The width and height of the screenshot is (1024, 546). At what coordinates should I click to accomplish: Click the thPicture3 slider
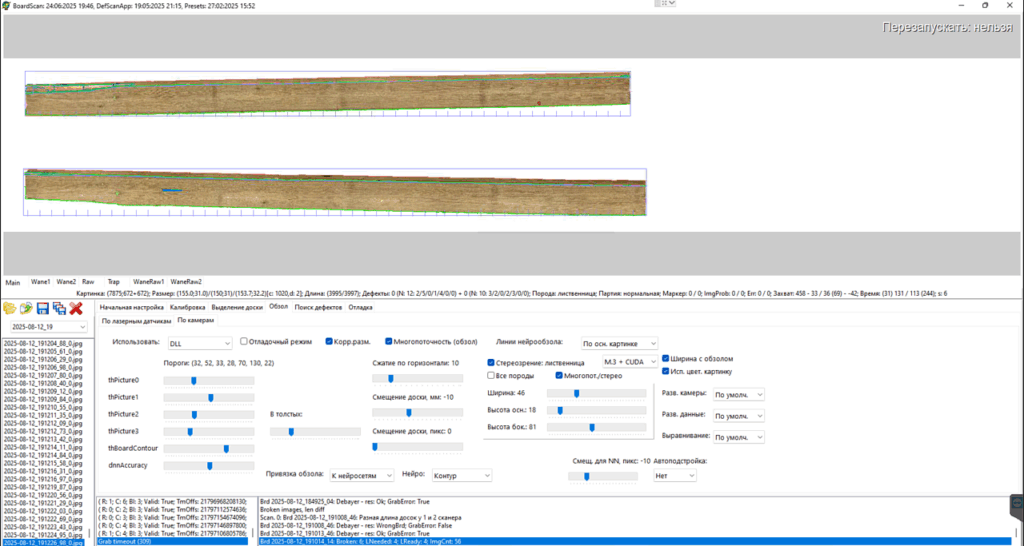pyautogui.click(x=209, y=432)
